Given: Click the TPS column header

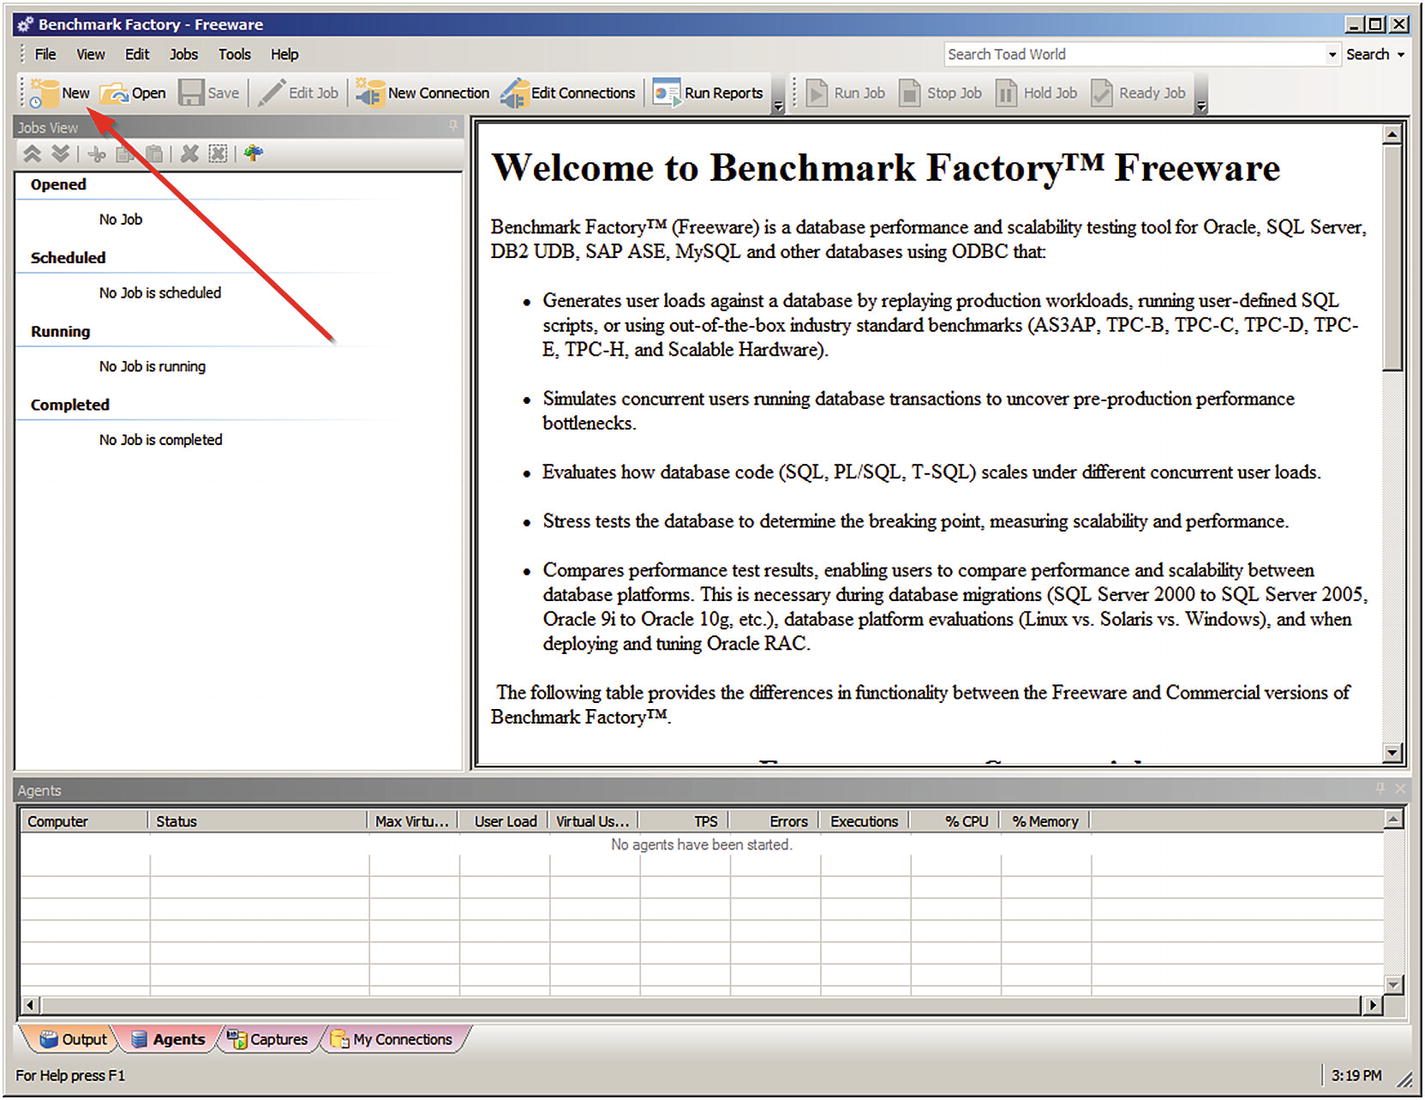Looking at the screenshot, I should 685,821.
